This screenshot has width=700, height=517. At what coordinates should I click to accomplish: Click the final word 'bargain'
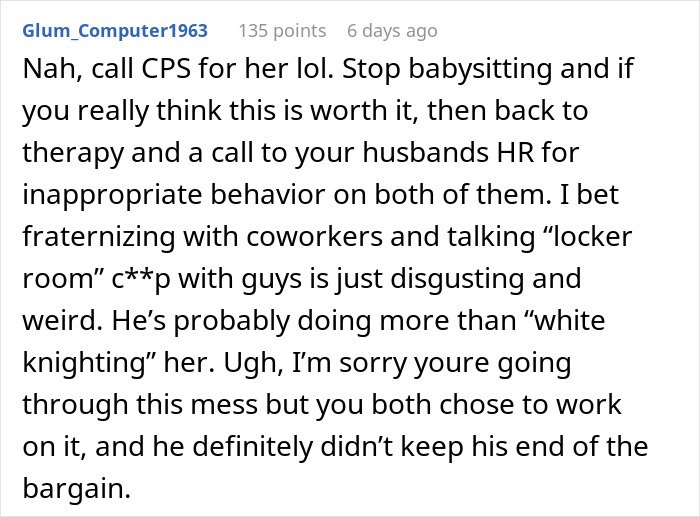(x=76, y=489)
